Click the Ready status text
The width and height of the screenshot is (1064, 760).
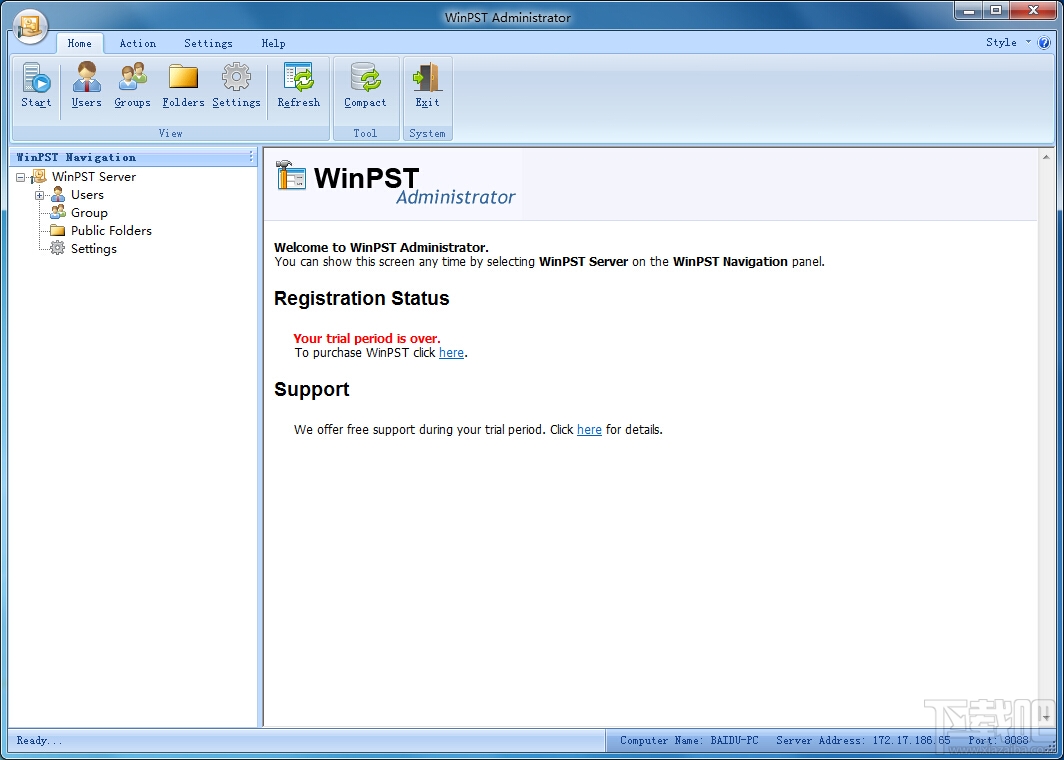click(39, 740)
